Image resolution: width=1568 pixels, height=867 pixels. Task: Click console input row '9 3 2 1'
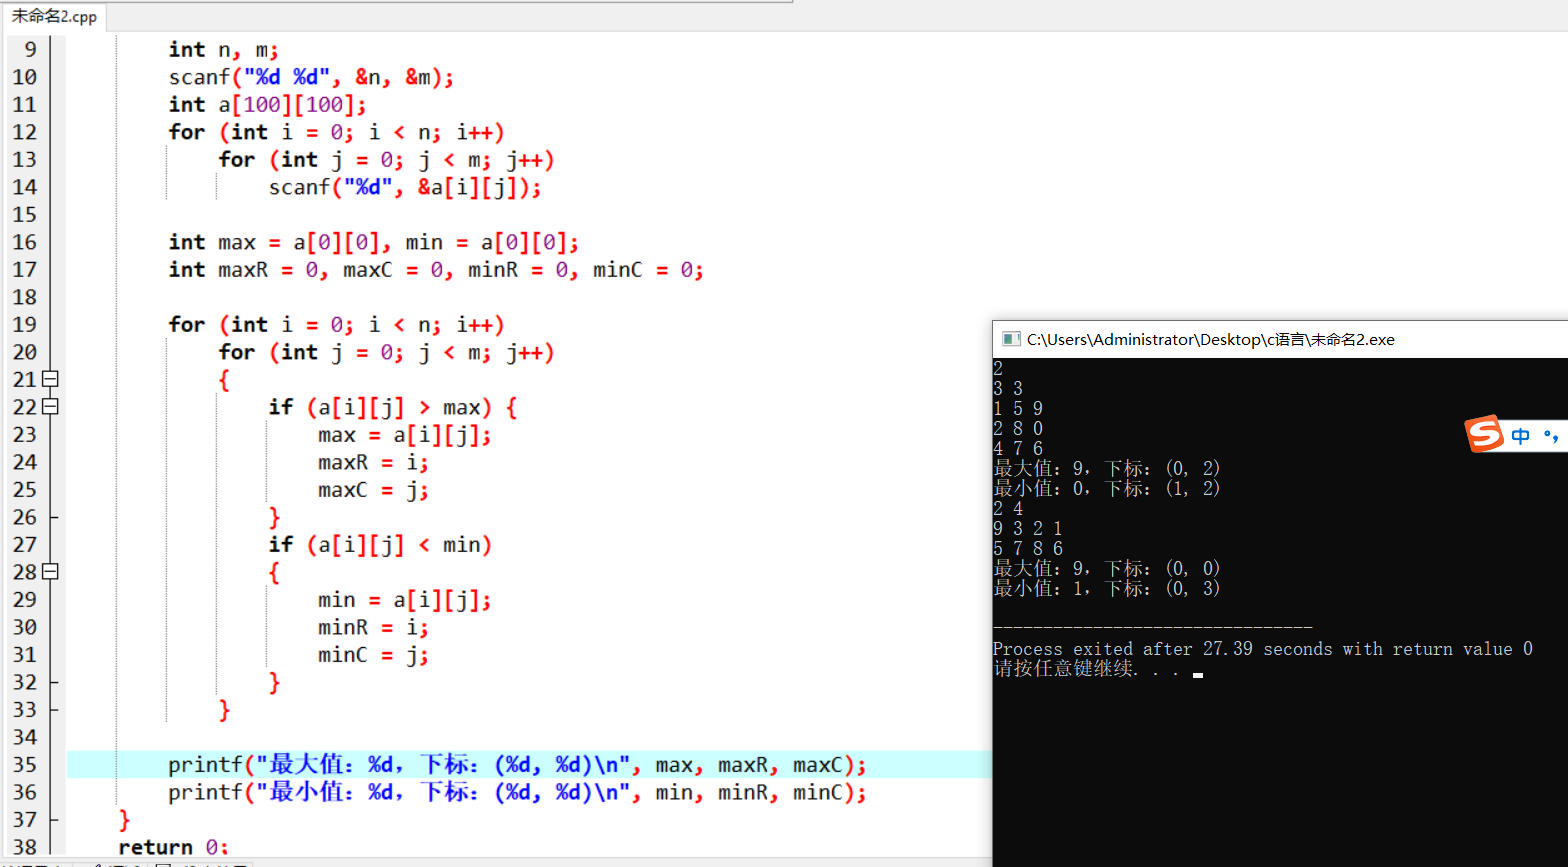click(x=1028, y=528)
